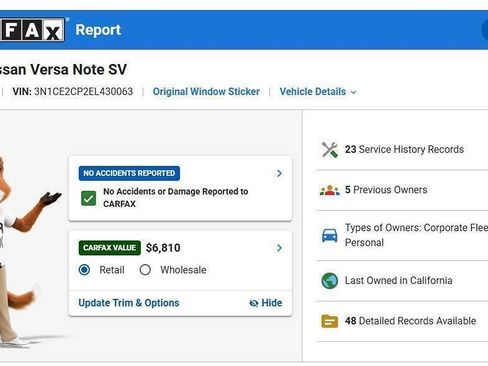Hide the CARFAX value card
This screenshot has width=488, height=366.
click(266, 303)
